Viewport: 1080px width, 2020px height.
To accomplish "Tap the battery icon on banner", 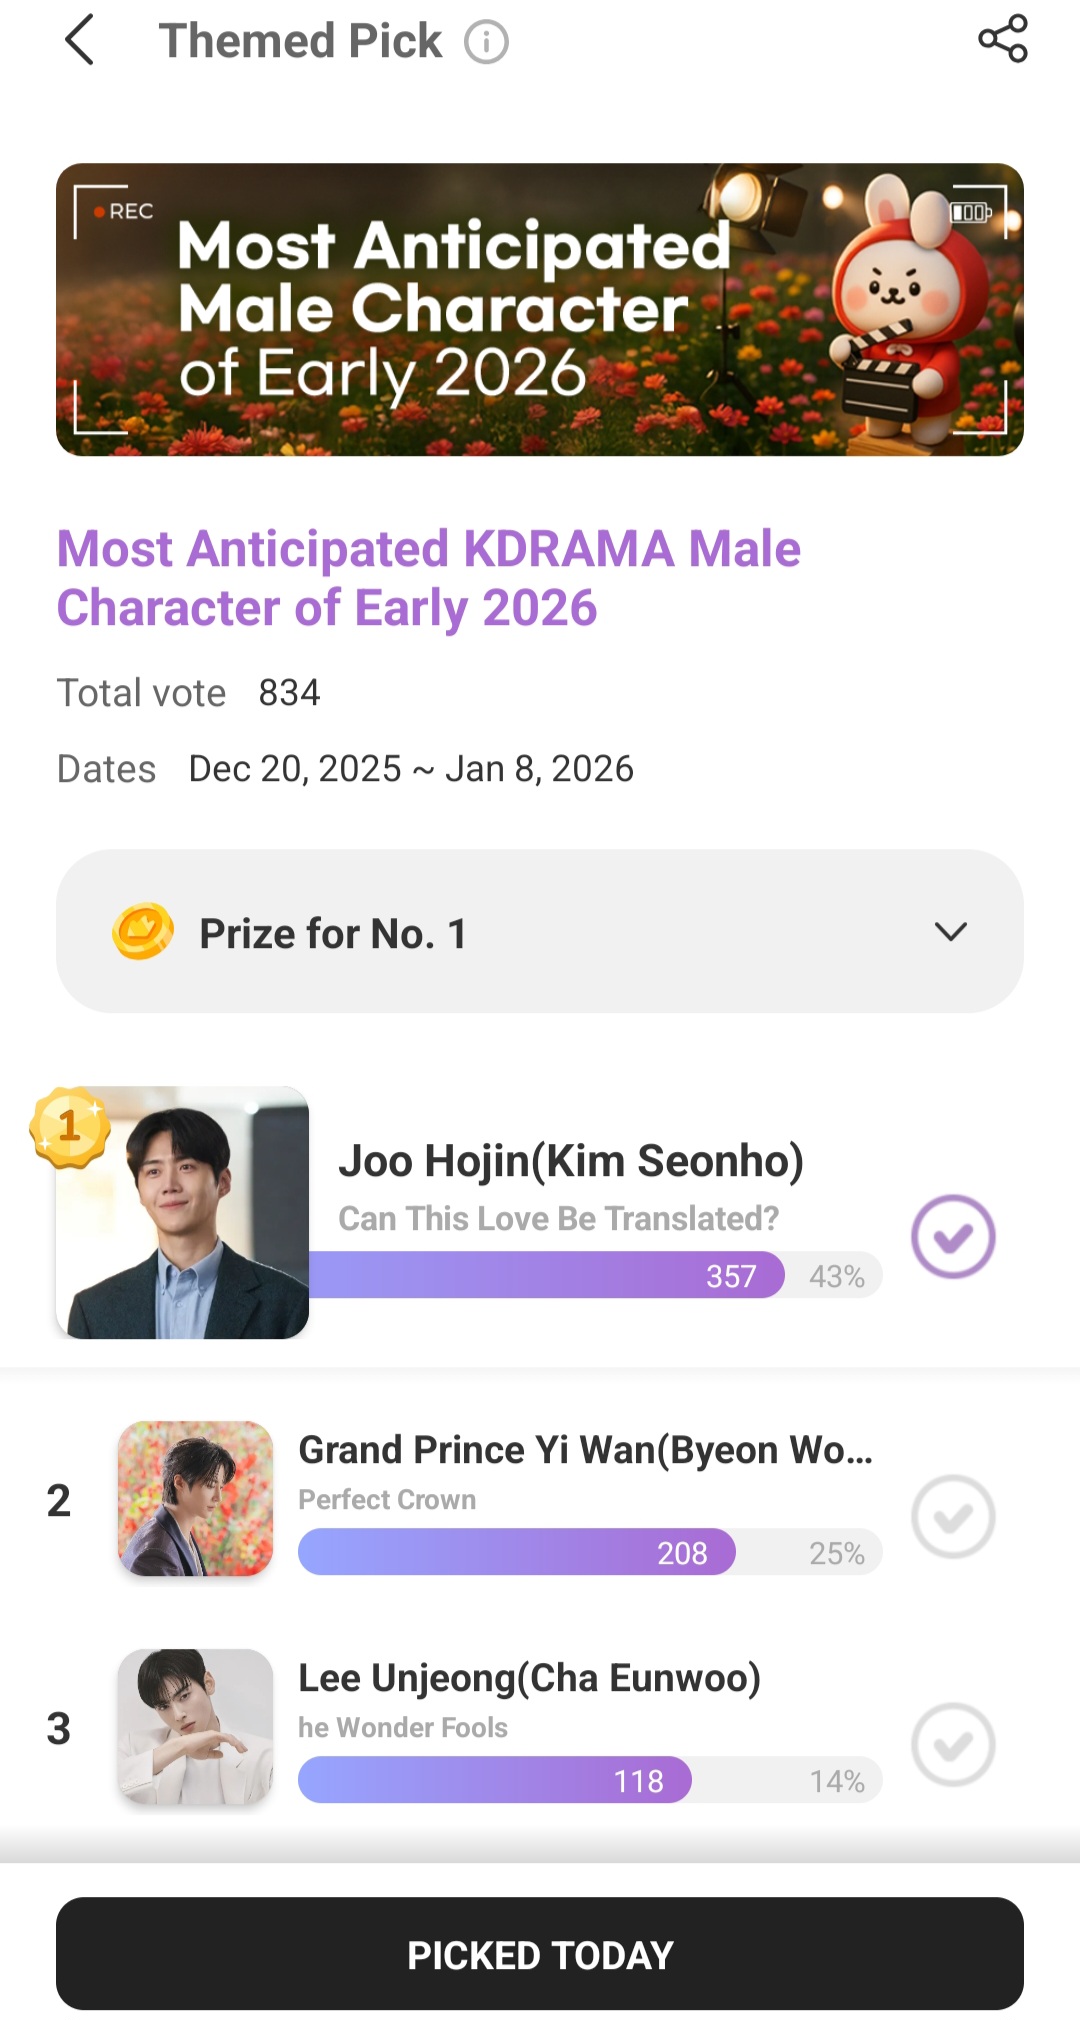I will coord(970,212).
